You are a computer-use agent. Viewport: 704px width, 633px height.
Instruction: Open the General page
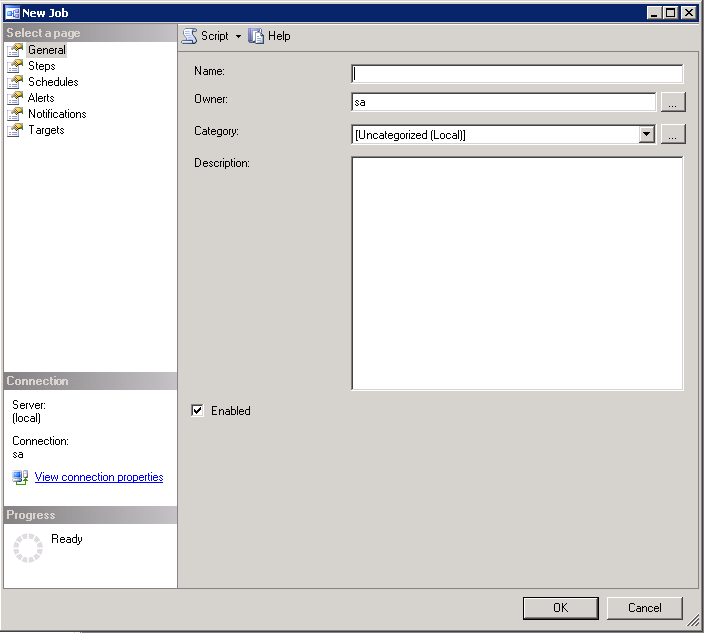tap(47, 50)
